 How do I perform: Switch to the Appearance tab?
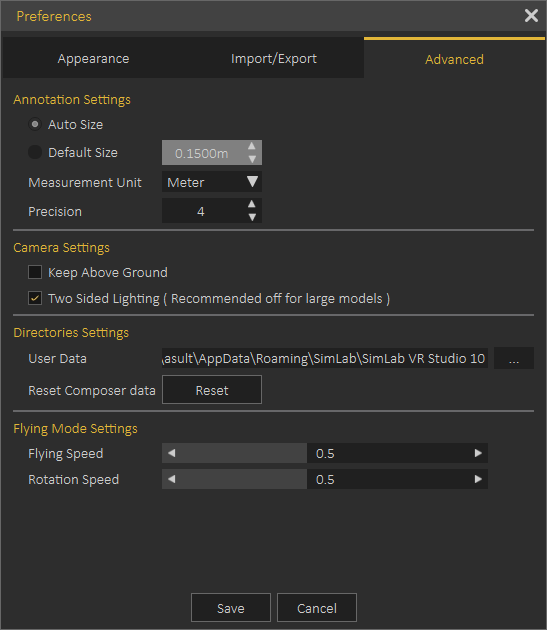point(93,58)
